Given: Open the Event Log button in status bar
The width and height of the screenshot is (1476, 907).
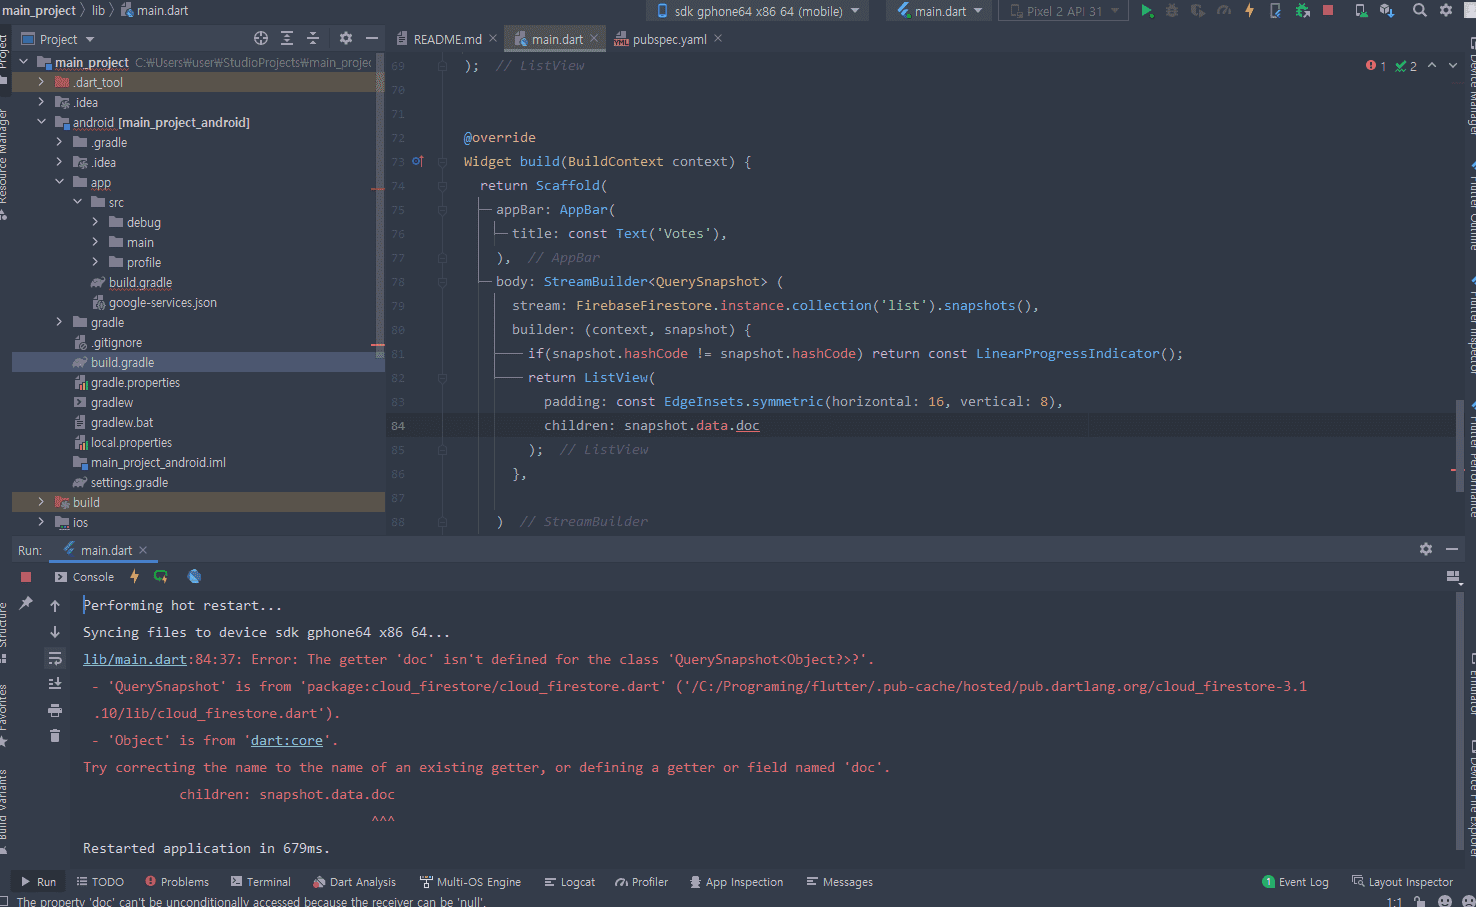Looking at the screenshot, I should coord(1296,882).
